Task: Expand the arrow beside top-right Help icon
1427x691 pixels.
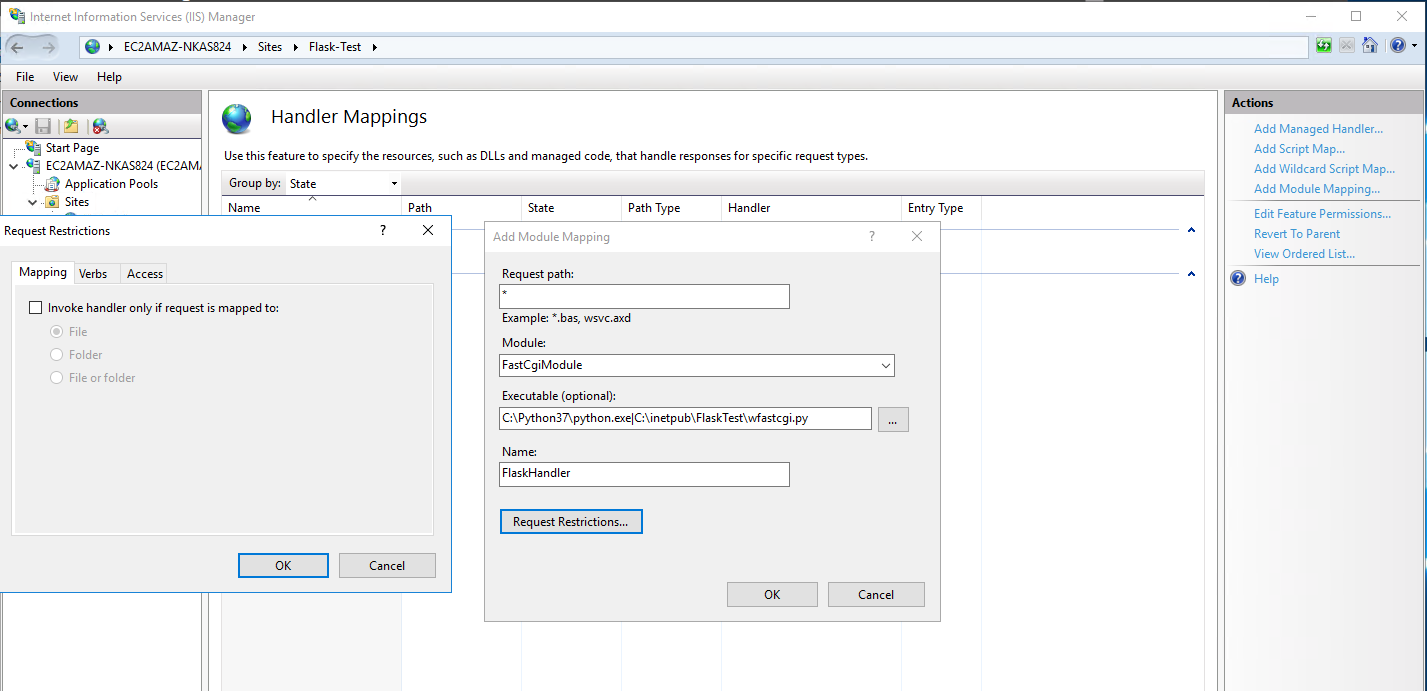Action: click(x=1413, y=46)
